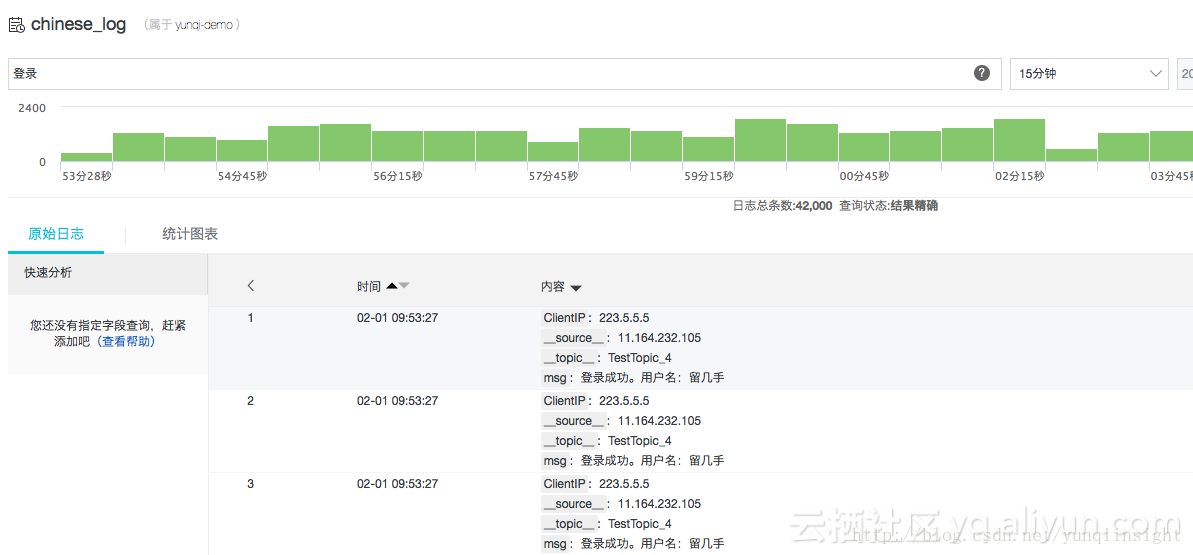Click the __topic__ field key in log 3

click(568, 523)
